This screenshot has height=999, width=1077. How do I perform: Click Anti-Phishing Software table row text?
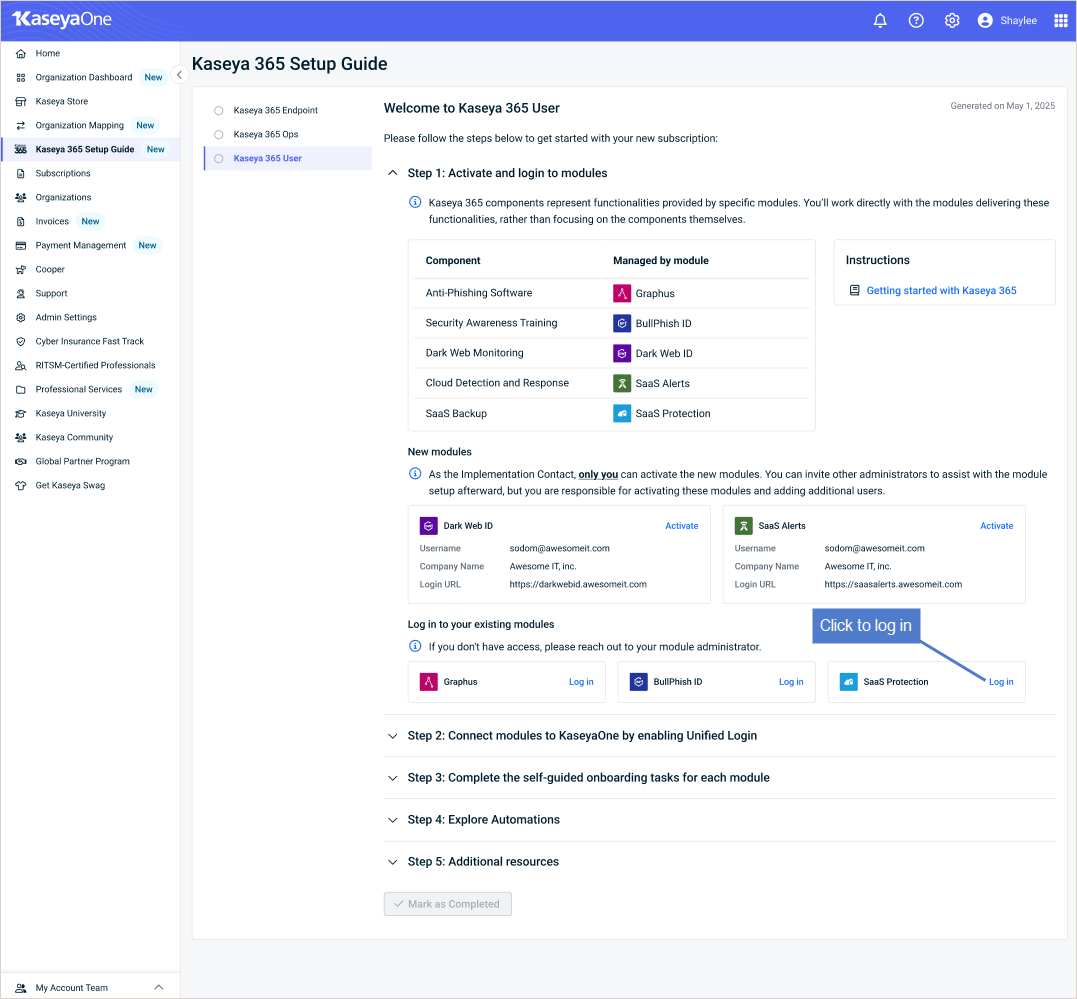tap(479, 293)
